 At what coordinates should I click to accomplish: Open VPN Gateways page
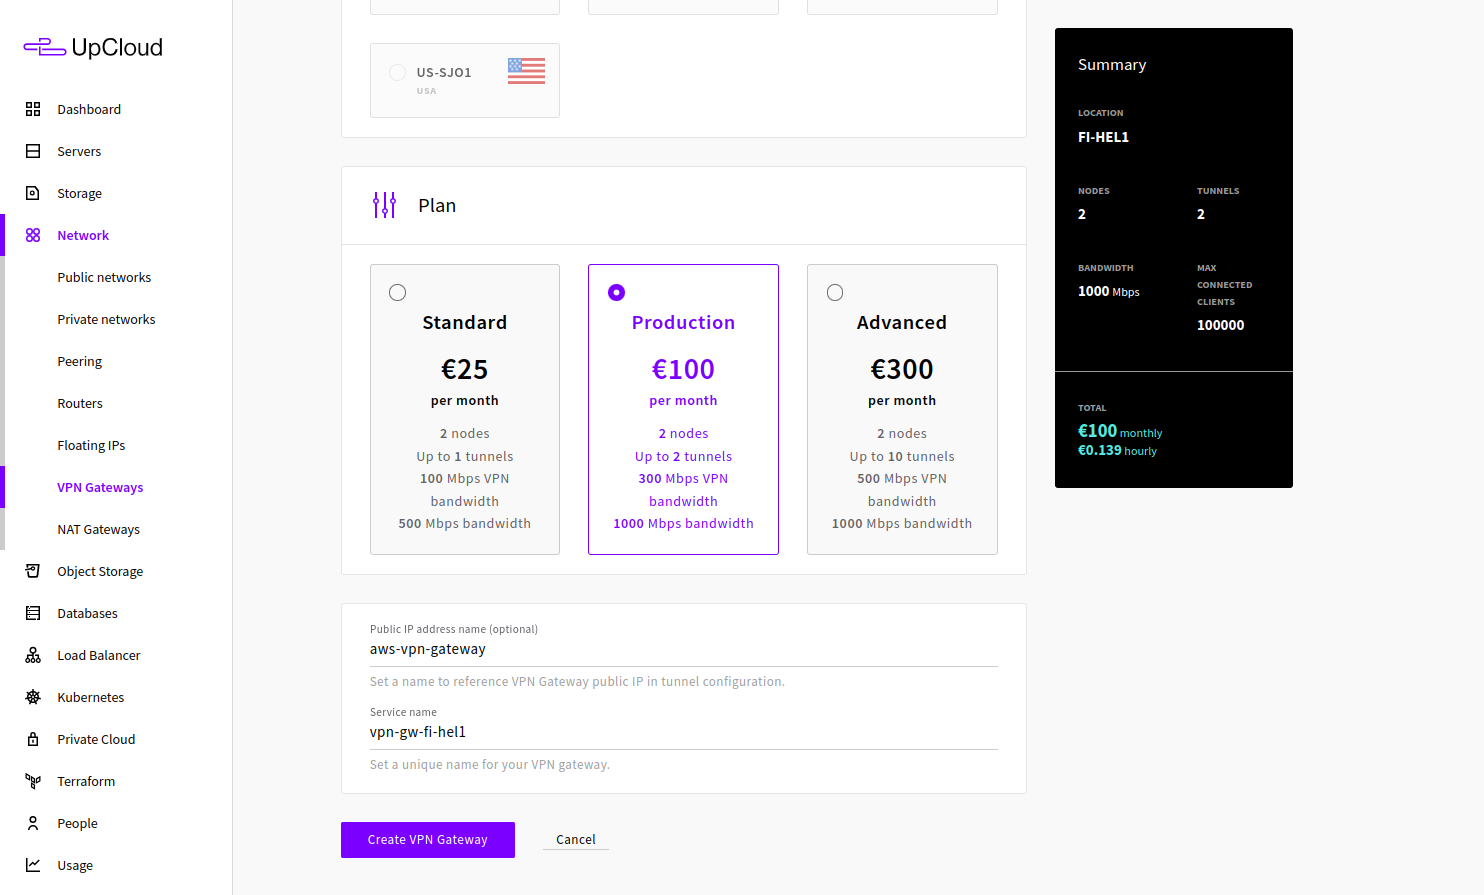[100, 487]
